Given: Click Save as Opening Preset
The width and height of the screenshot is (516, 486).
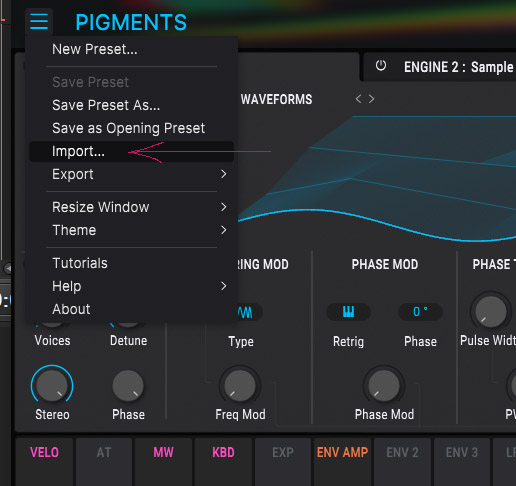Looking at the screenshot, I should point(131,128).
